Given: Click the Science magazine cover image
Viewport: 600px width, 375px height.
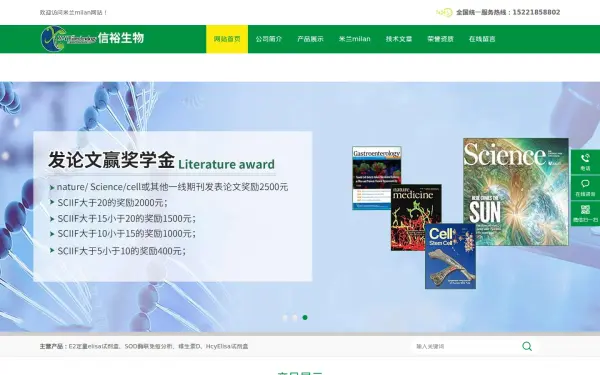Looking at the screenshot, I should (515, 191).
